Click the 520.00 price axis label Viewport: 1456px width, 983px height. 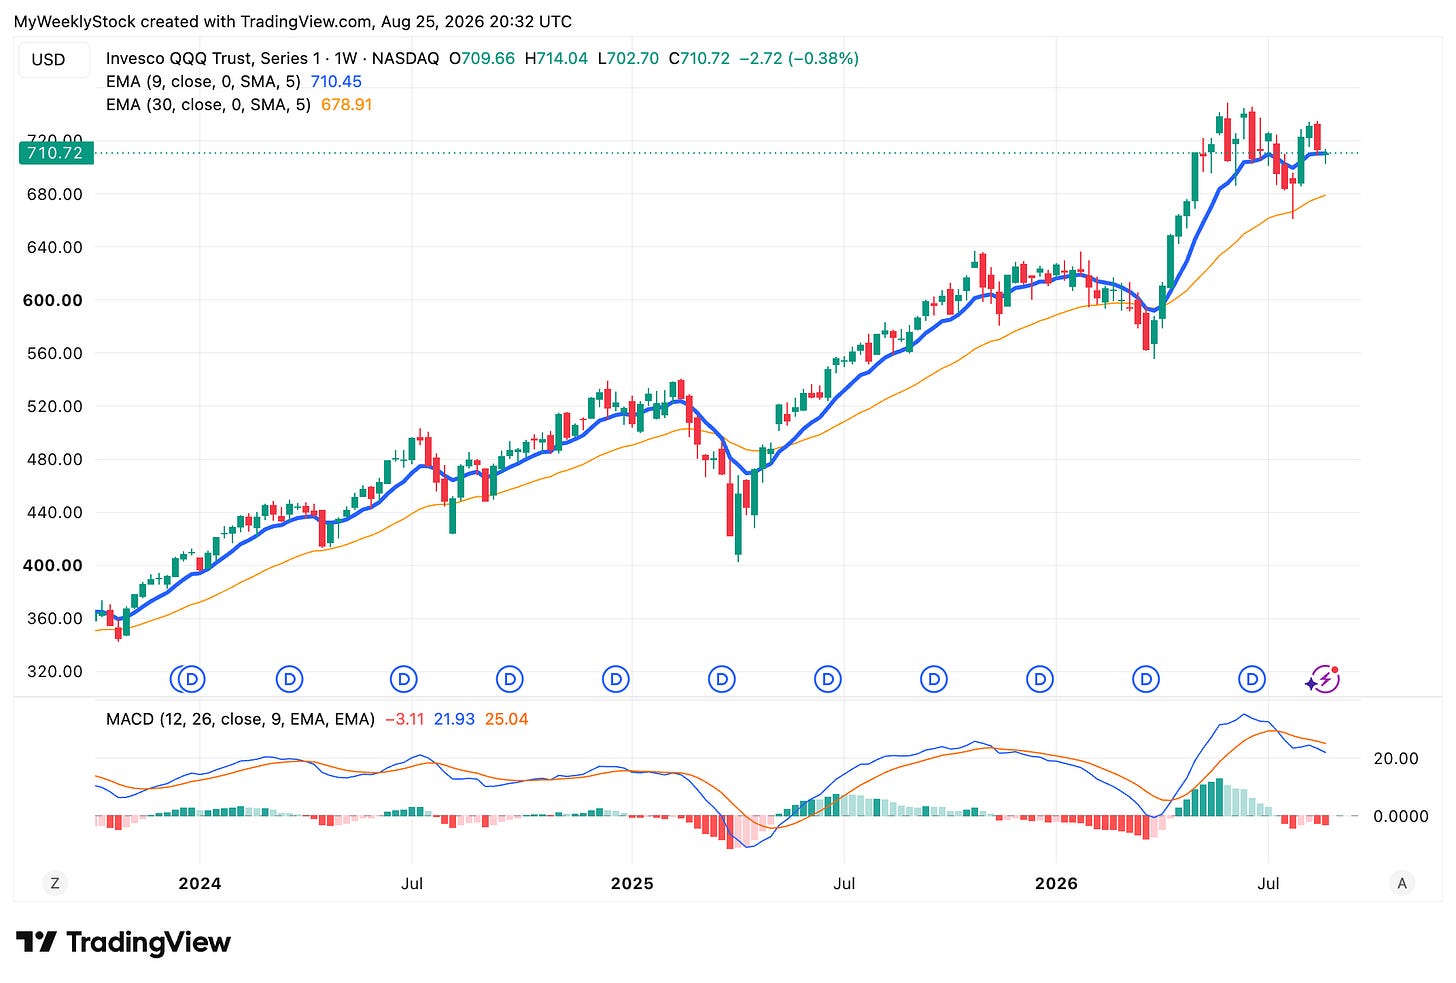coord(55,406)
